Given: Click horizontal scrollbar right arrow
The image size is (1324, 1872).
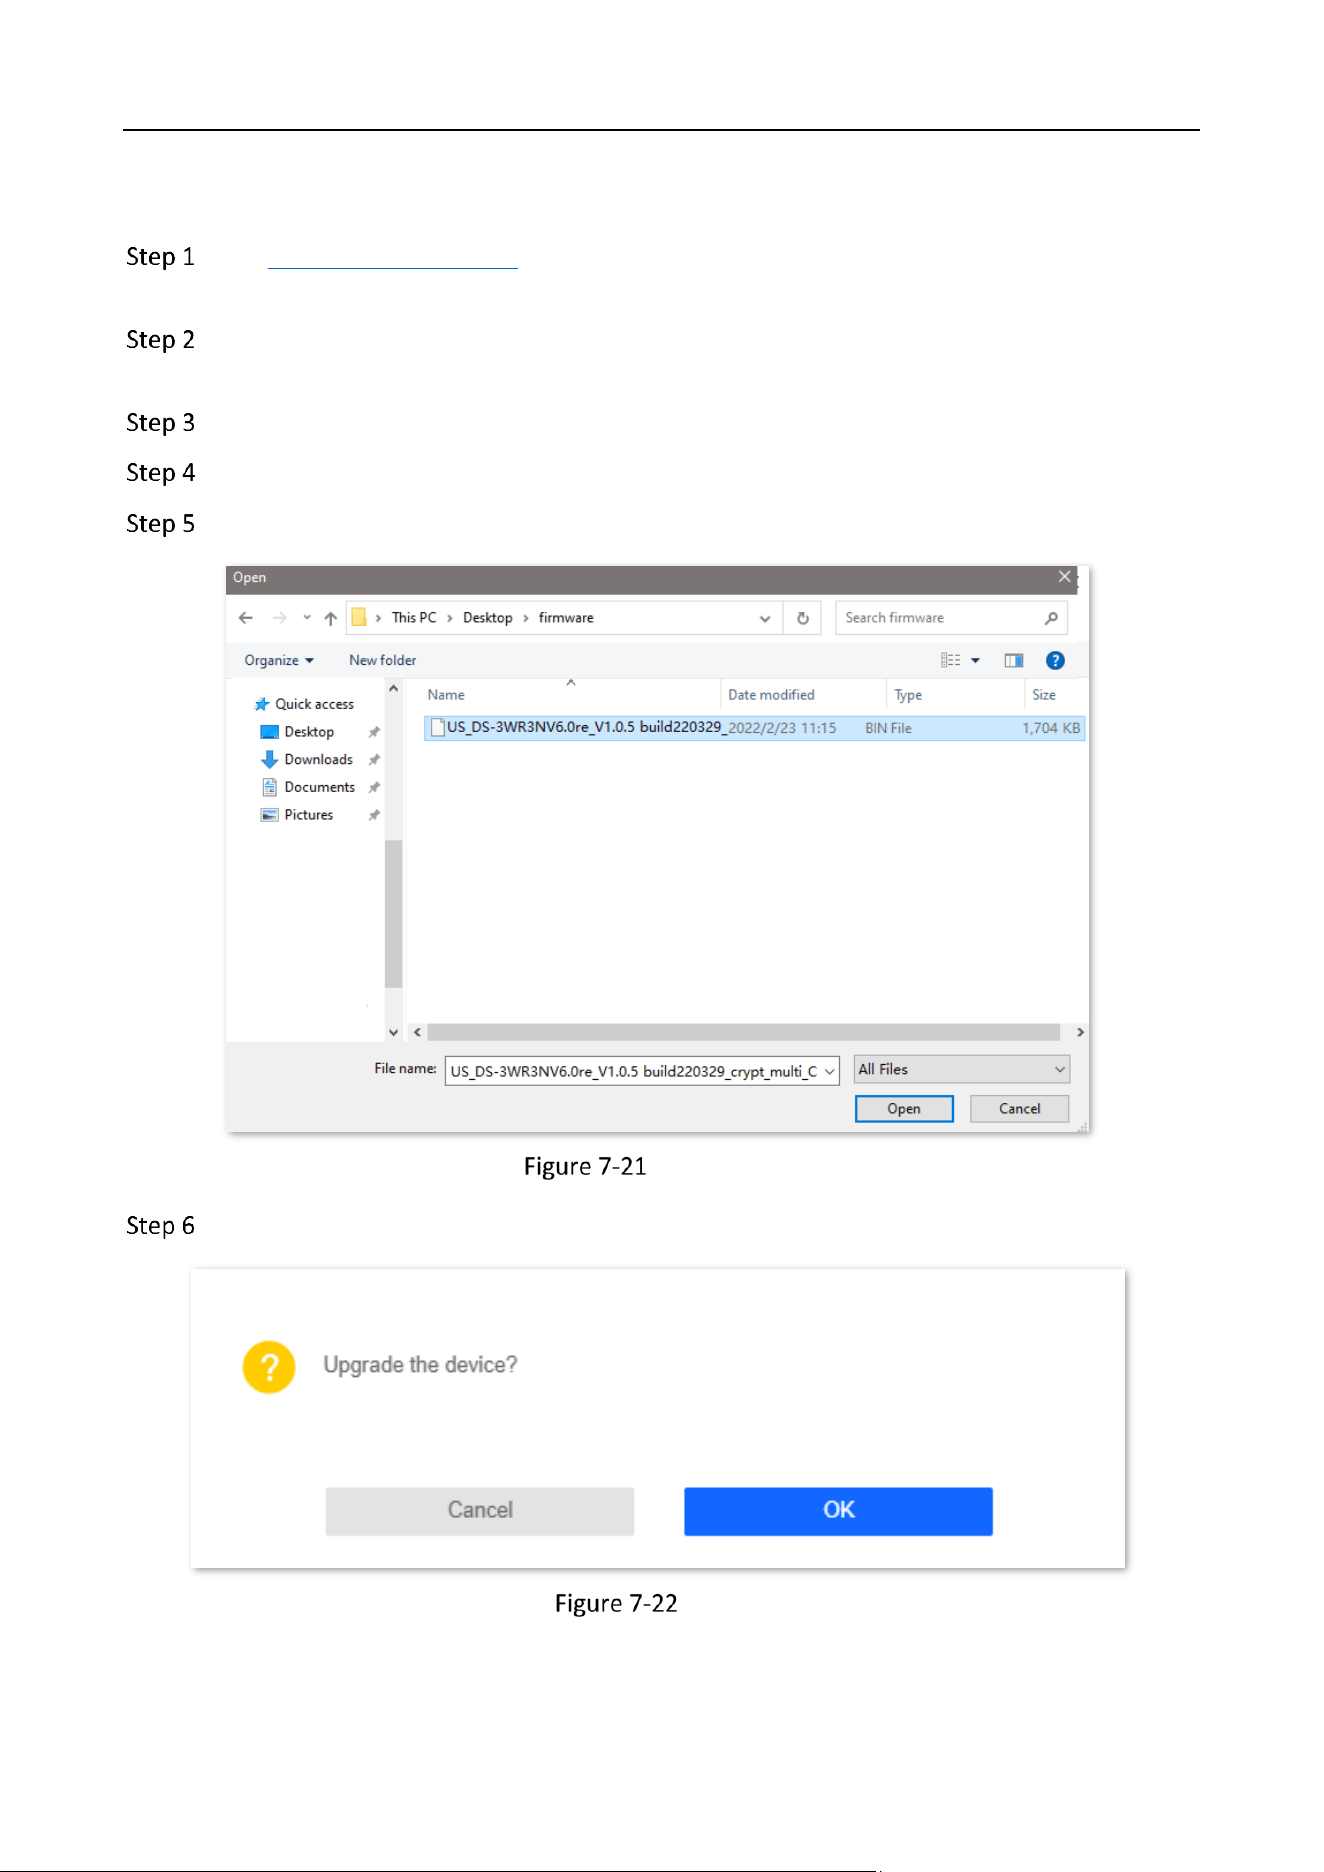Looking at the screenshot, I should [1080, 1032].
